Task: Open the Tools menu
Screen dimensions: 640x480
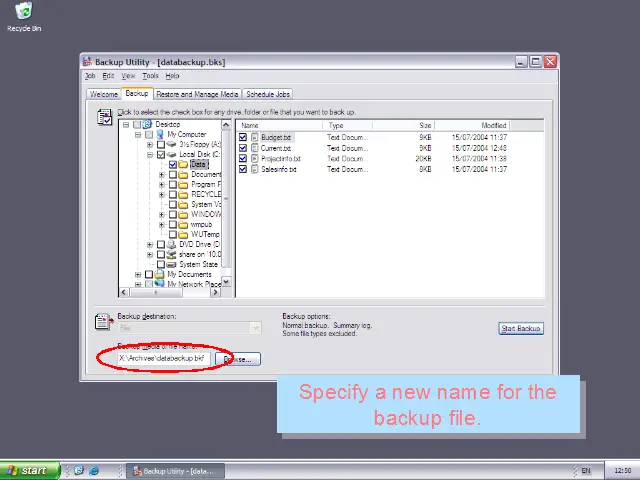Action: coord(150,76)
